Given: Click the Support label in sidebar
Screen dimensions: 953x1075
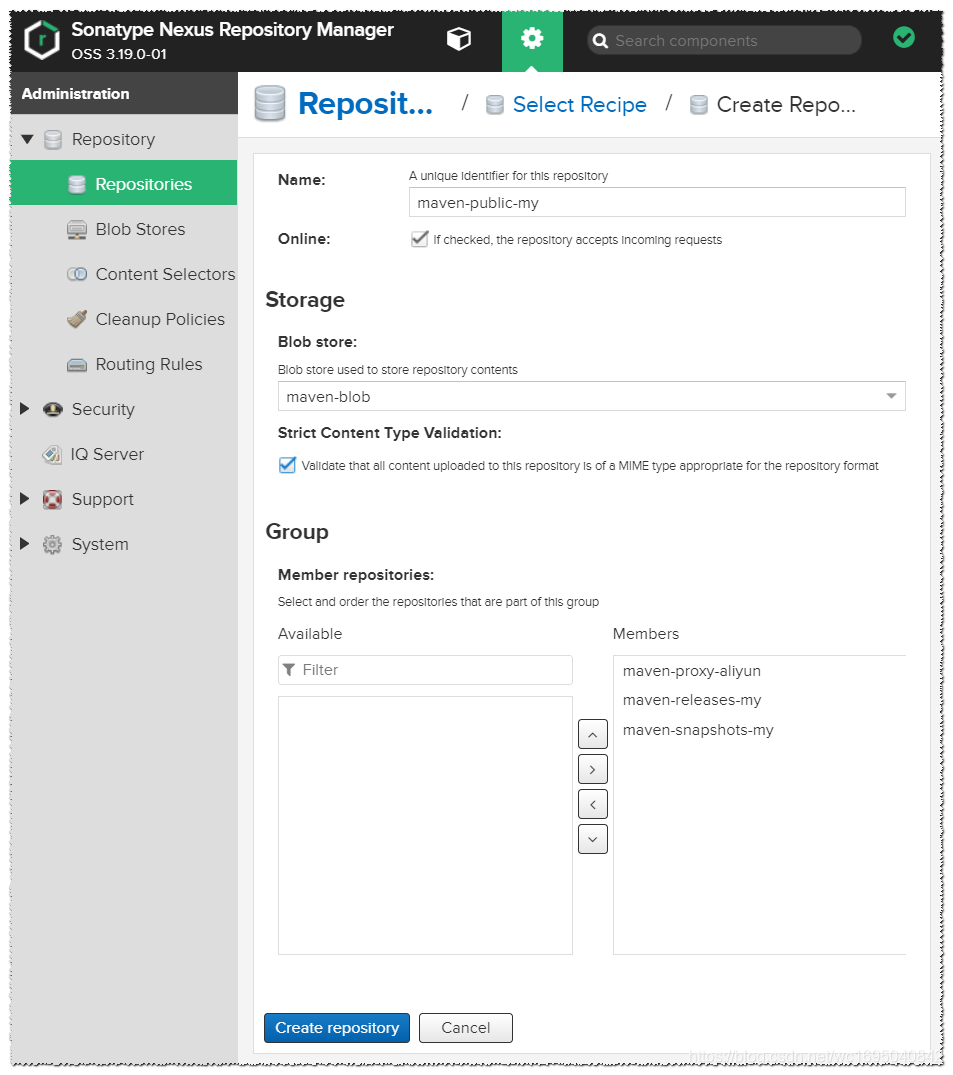Looking at the screenshot, I should (x=103, y=499).
